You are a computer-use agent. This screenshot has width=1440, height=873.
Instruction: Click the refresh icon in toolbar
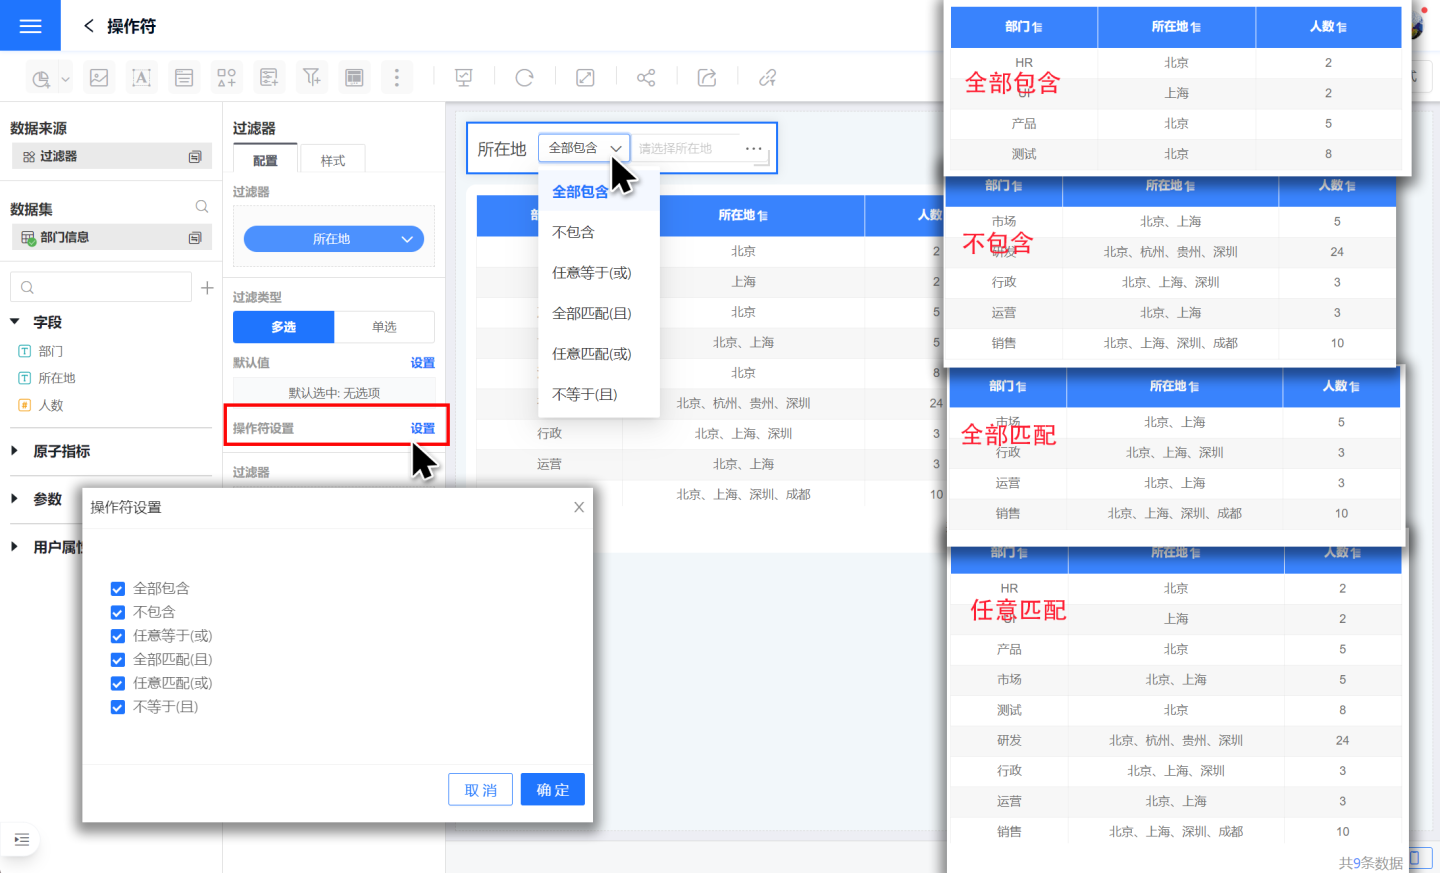pos(524,78)
